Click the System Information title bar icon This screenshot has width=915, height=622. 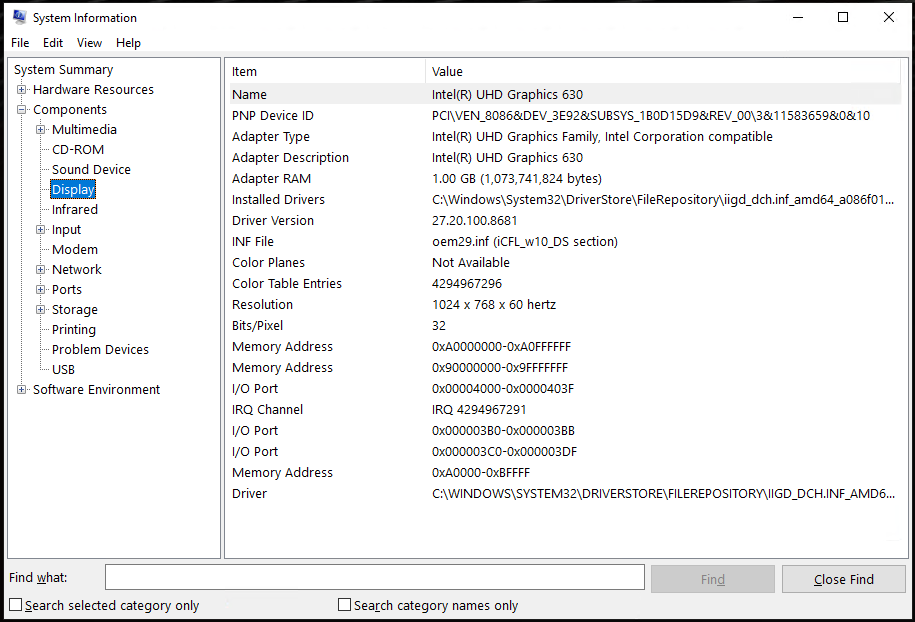point(19,17)
